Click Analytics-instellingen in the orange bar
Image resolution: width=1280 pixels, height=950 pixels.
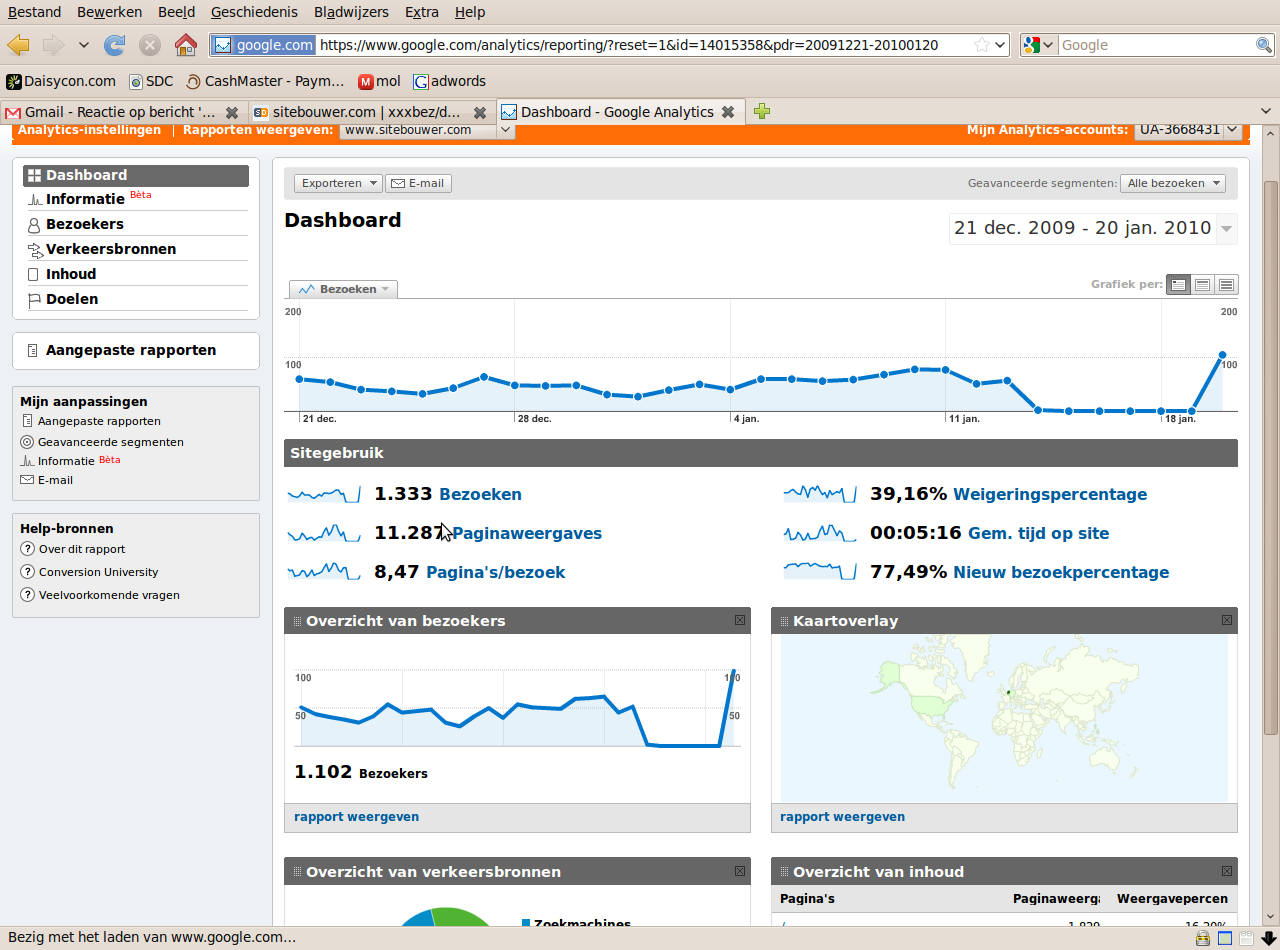(89, 130)
